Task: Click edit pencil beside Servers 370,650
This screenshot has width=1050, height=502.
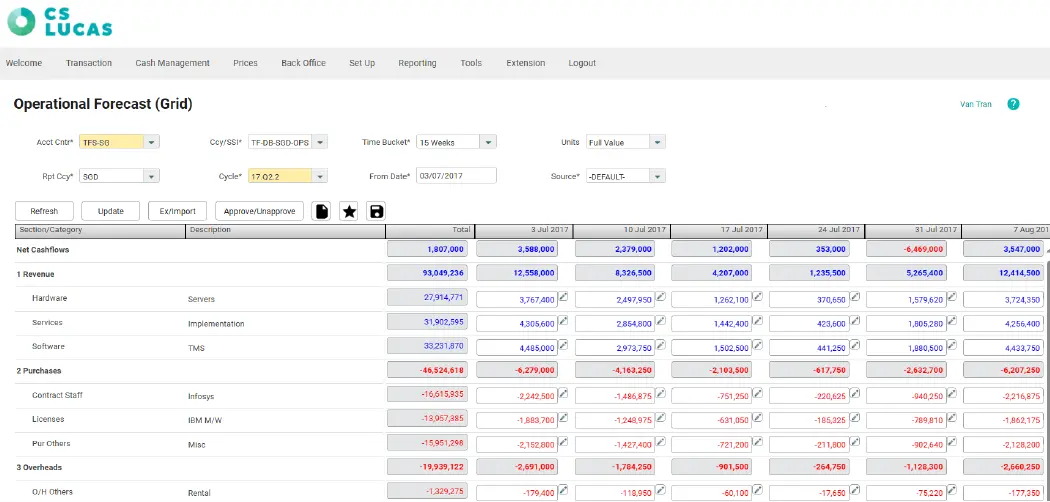Action: (854, 297)
